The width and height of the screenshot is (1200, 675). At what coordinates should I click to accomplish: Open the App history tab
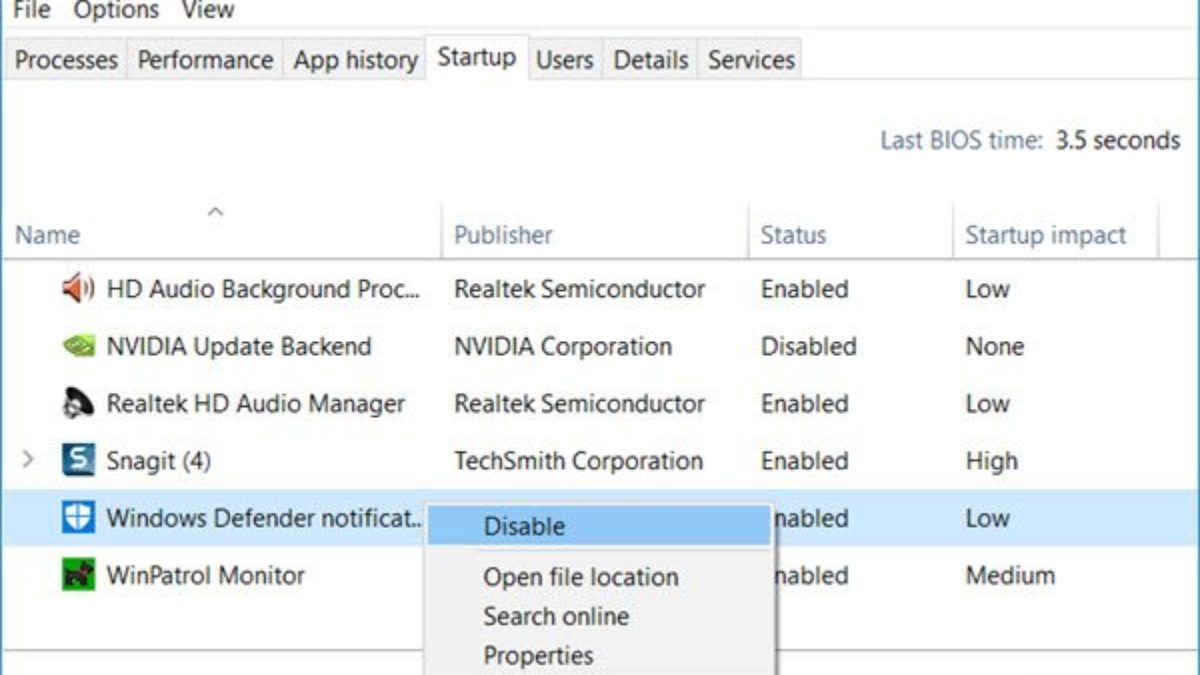click(x=355, y=60)
